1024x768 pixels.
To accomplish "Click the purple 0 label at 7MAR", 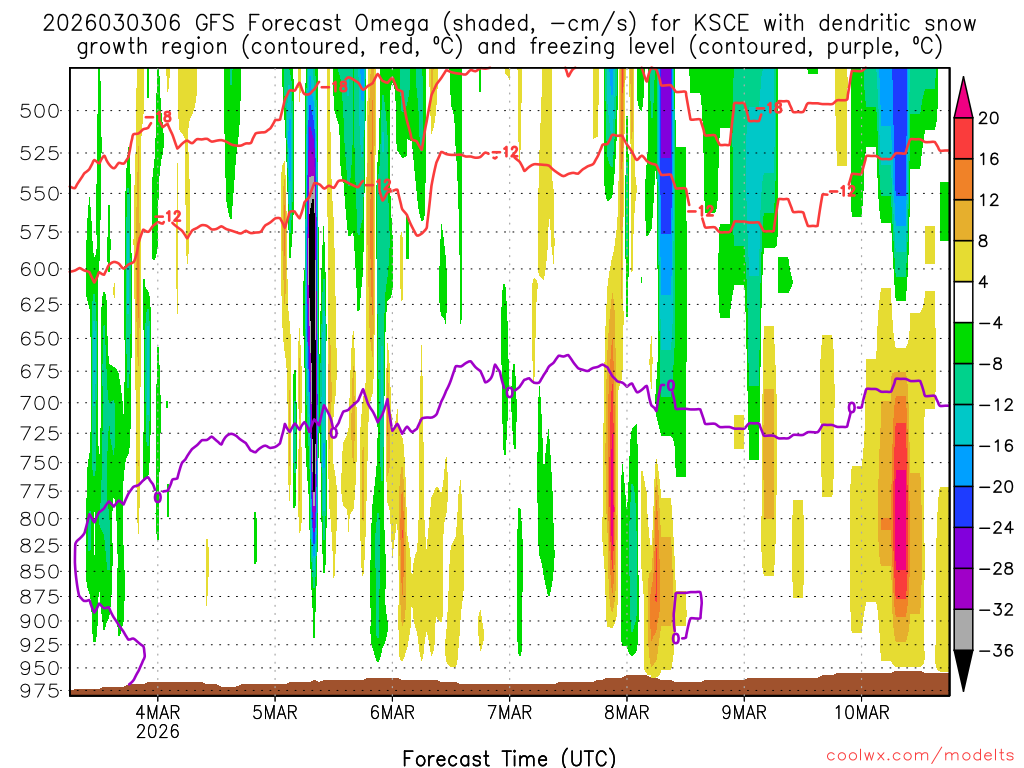I will click(509, 392).
